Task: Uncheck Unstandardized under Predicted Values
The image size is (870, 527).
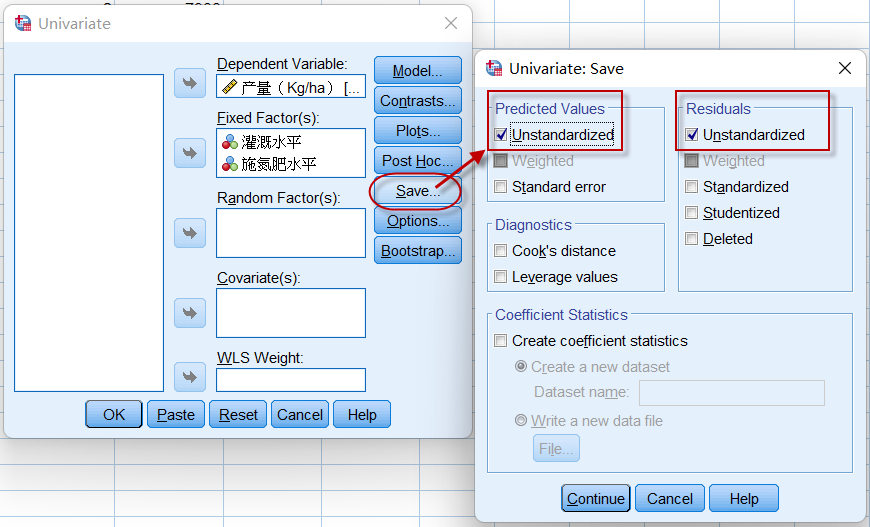Action: click(501, 135)
